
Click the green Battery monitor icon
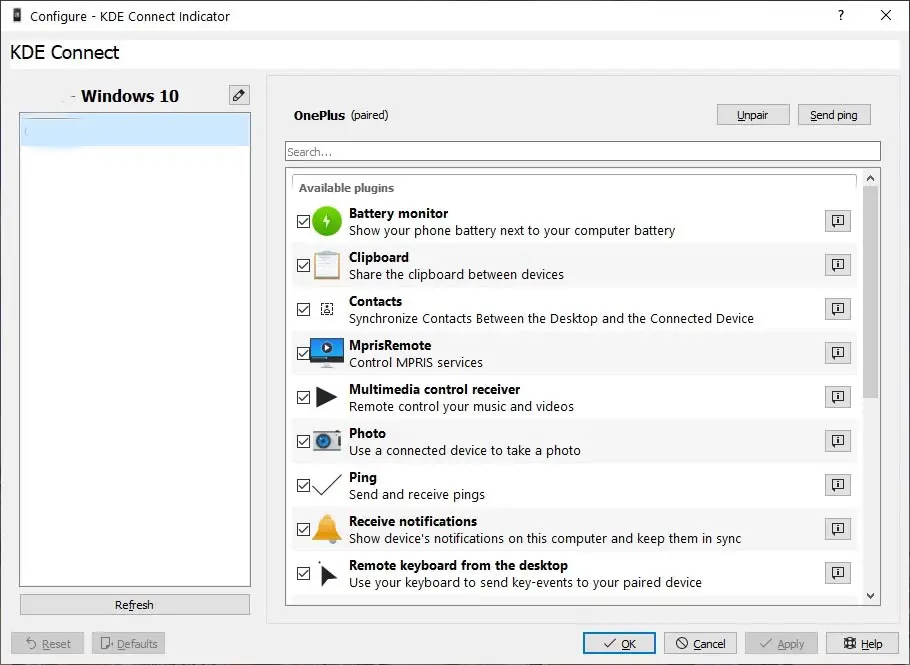pos(327,221)
